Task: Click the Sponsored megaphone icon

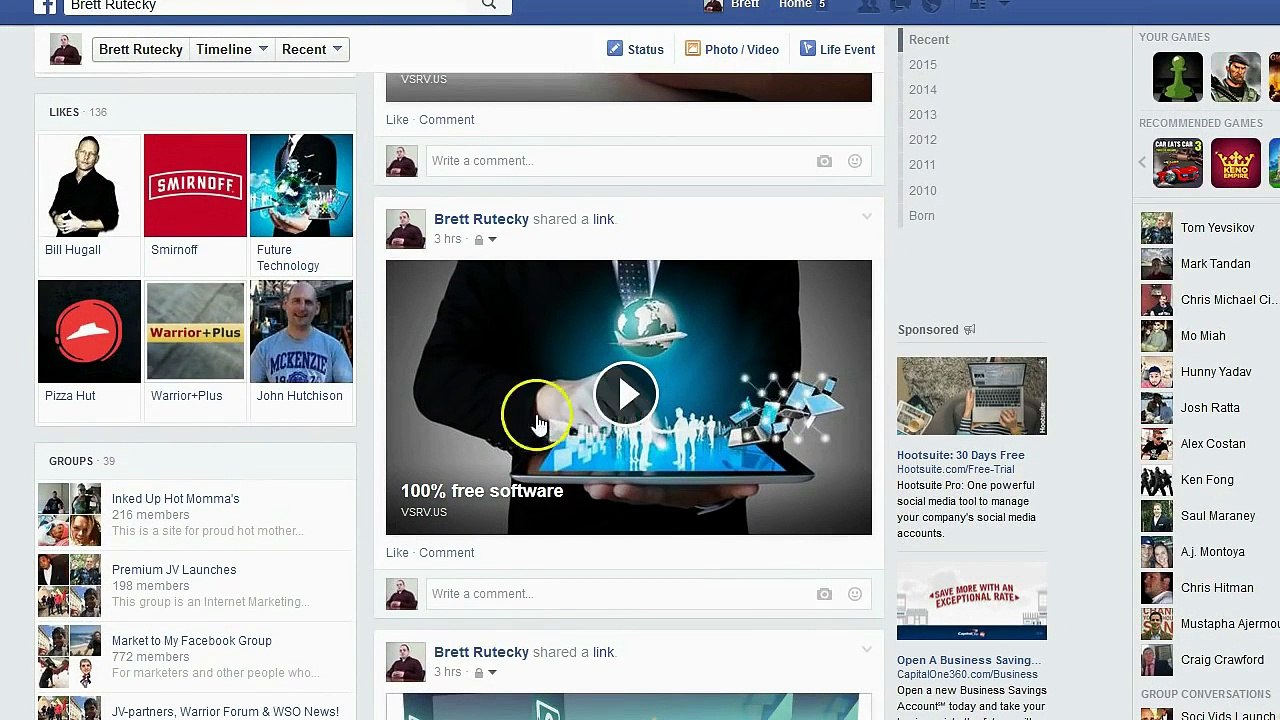Action: pos(969,330)
